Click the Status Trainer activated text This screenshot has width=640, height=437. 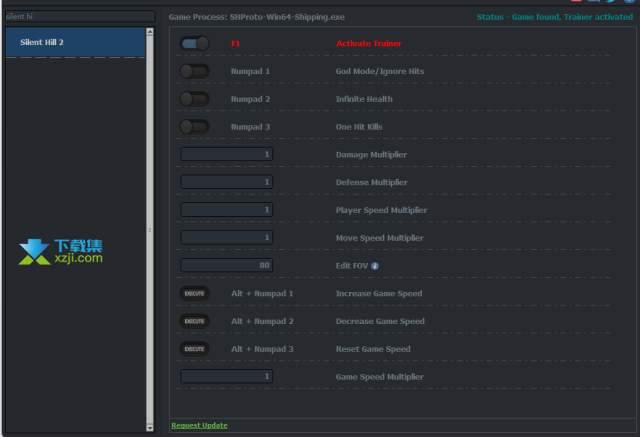point(555,17)
